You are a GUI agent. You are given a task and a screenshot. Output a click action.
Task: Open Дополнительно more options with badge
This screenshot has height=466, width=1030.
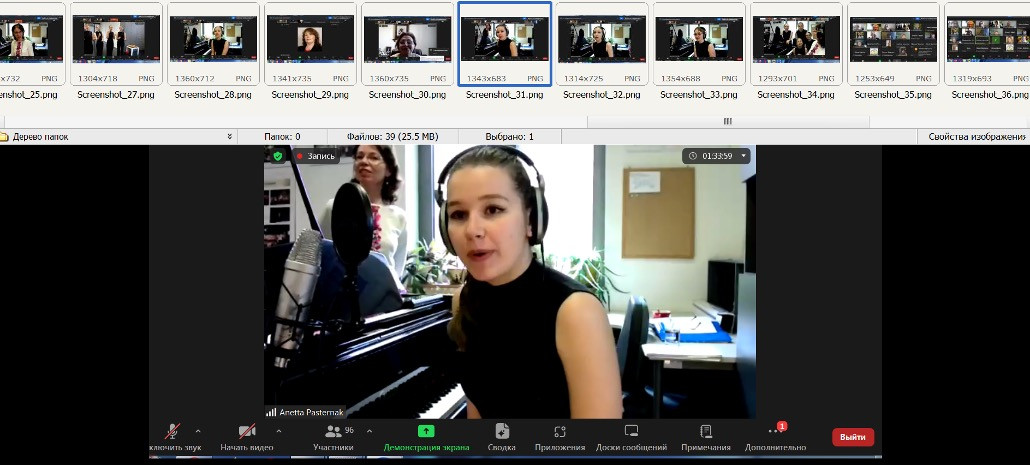[776, 431]
